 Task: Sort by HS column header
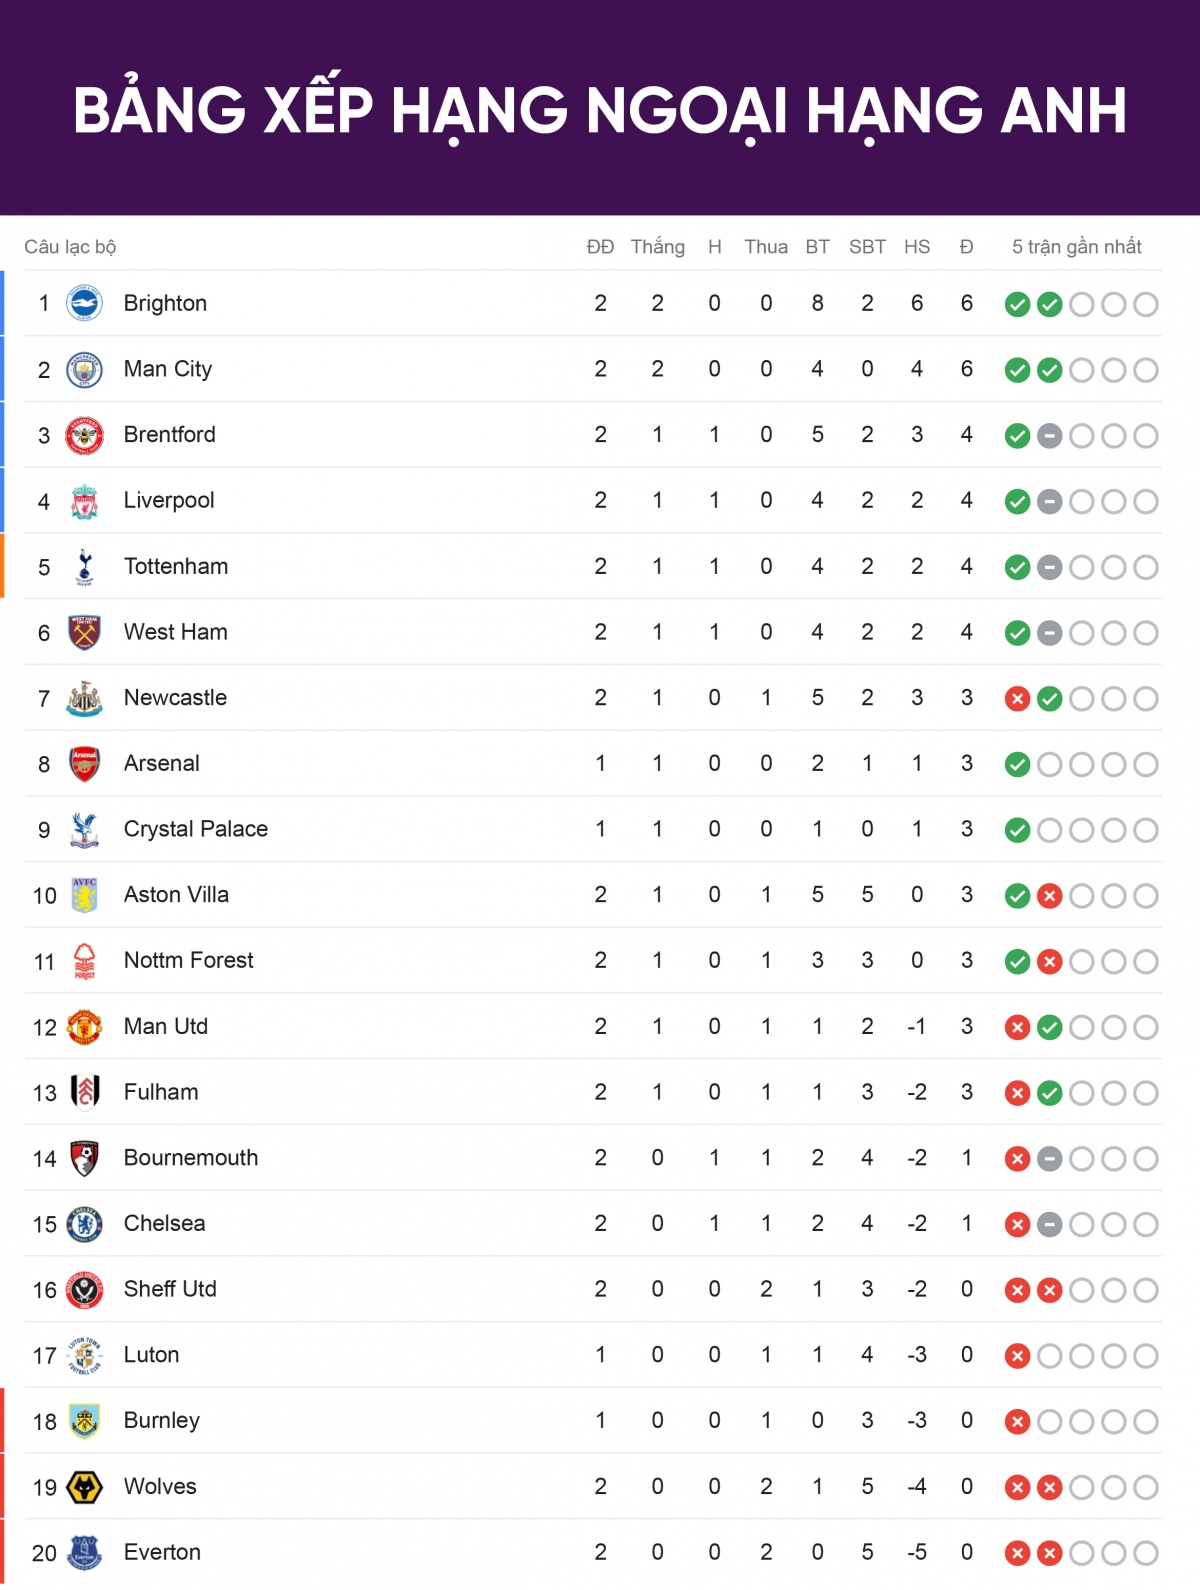click(917, 247)
